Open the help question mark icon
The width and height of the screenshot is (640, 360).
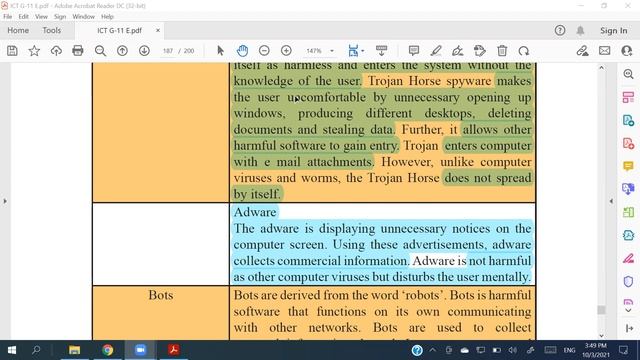coord(560,30)
